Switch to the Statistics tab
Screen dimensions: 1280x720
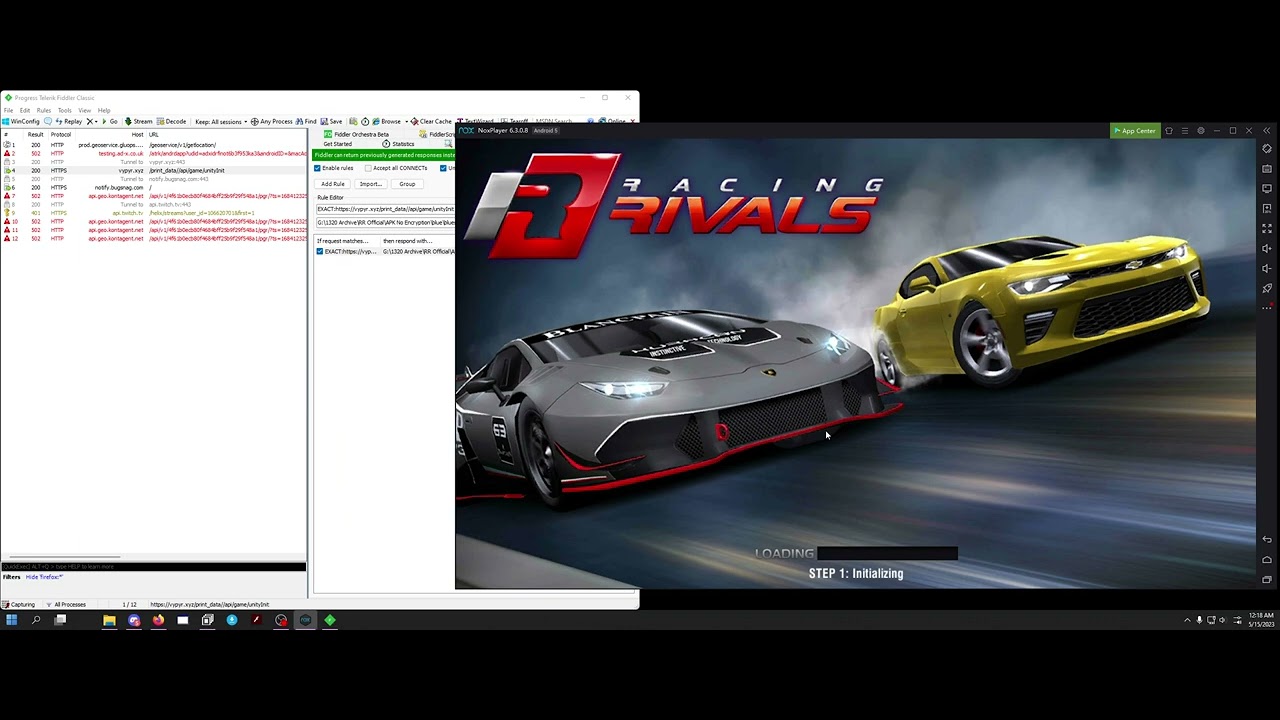(x=397, y=144)
